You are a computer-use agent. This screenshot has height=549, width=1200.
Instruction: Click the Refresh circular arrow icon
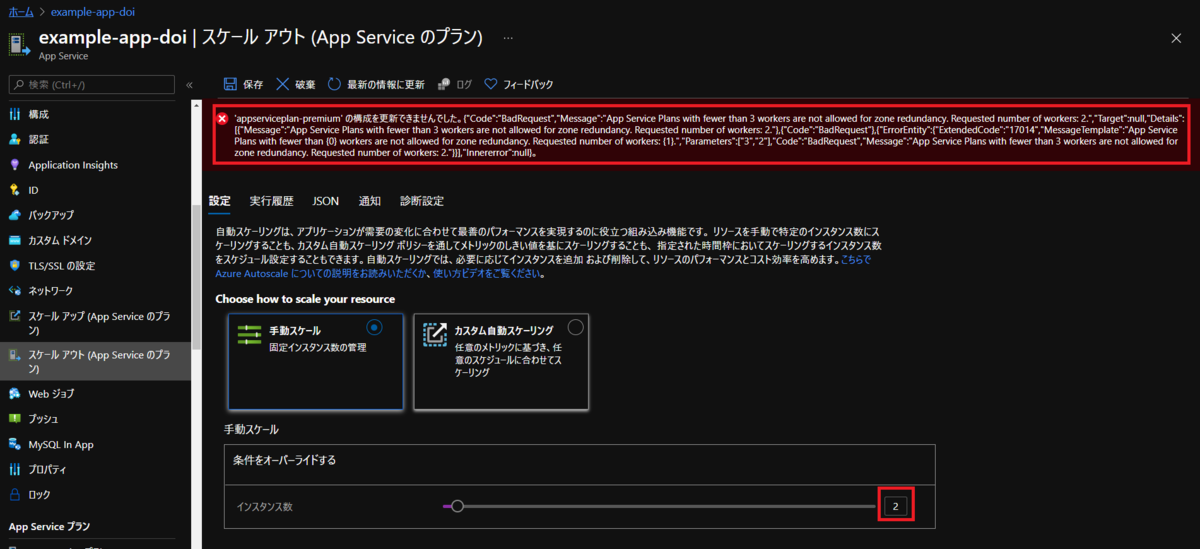click(334, 85)
